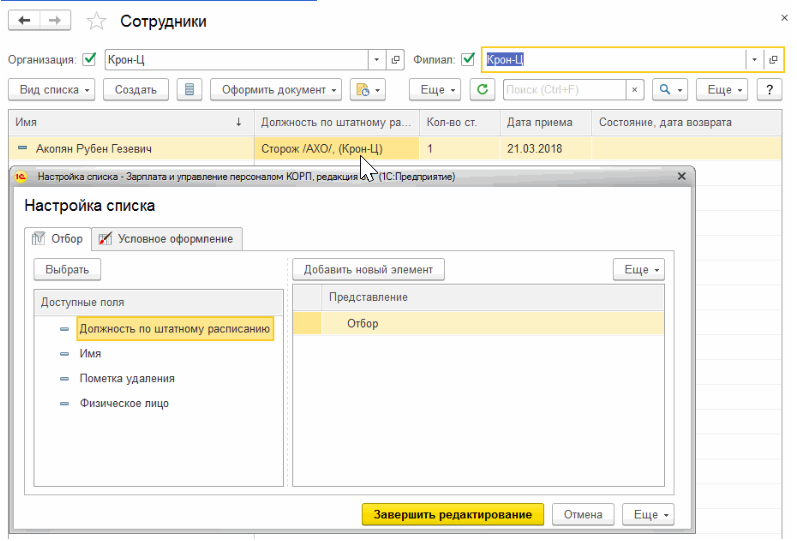Switch to the Условное оформление tab

167,239
